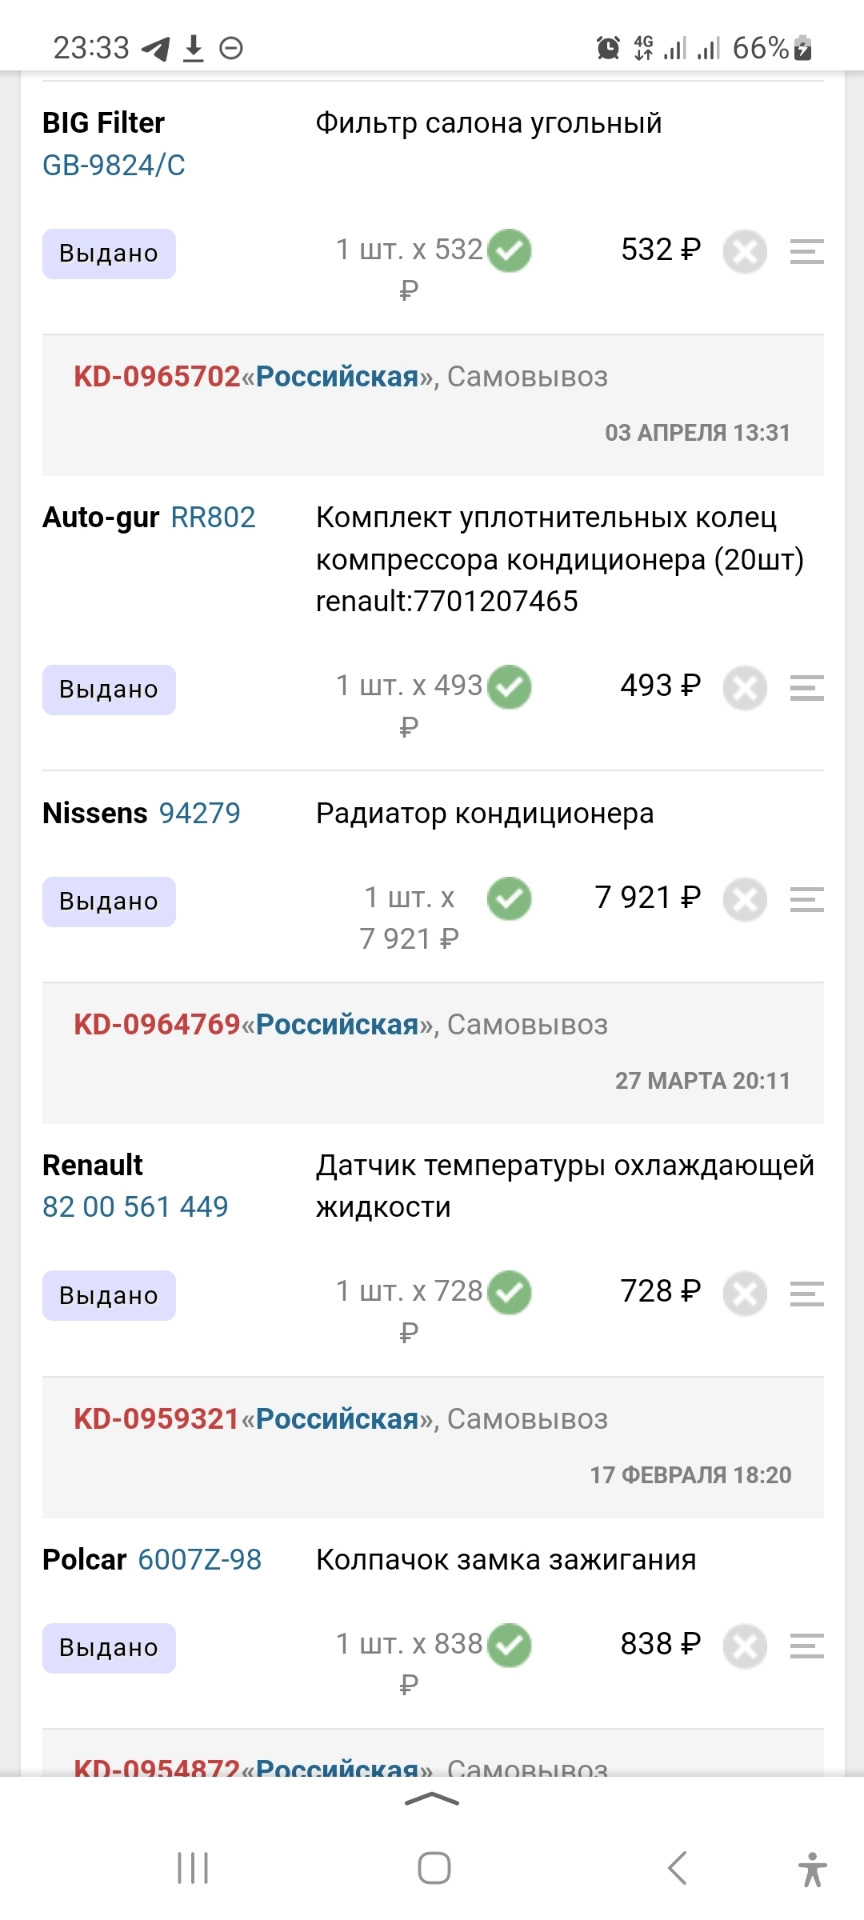Viewport: 864px width, 1920px height.
Task: Tap the Recents button in the bottom navigation
Action: pyautogui.click(x=191, y=1865)
